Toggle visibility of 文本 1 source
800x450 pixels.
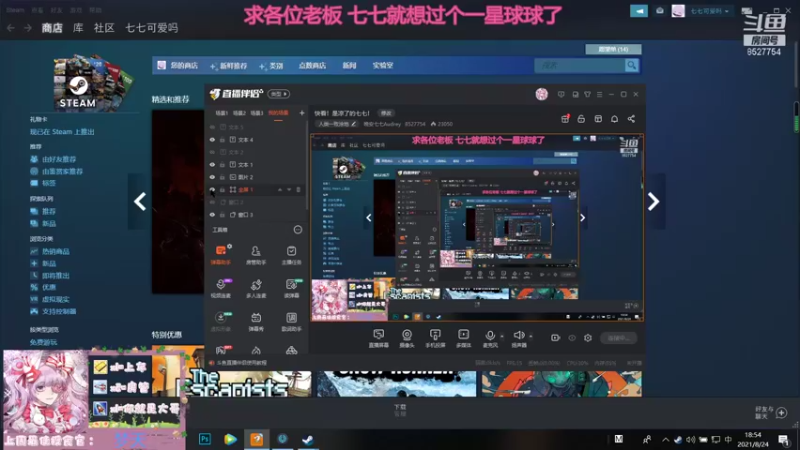[x=212, y=165]
